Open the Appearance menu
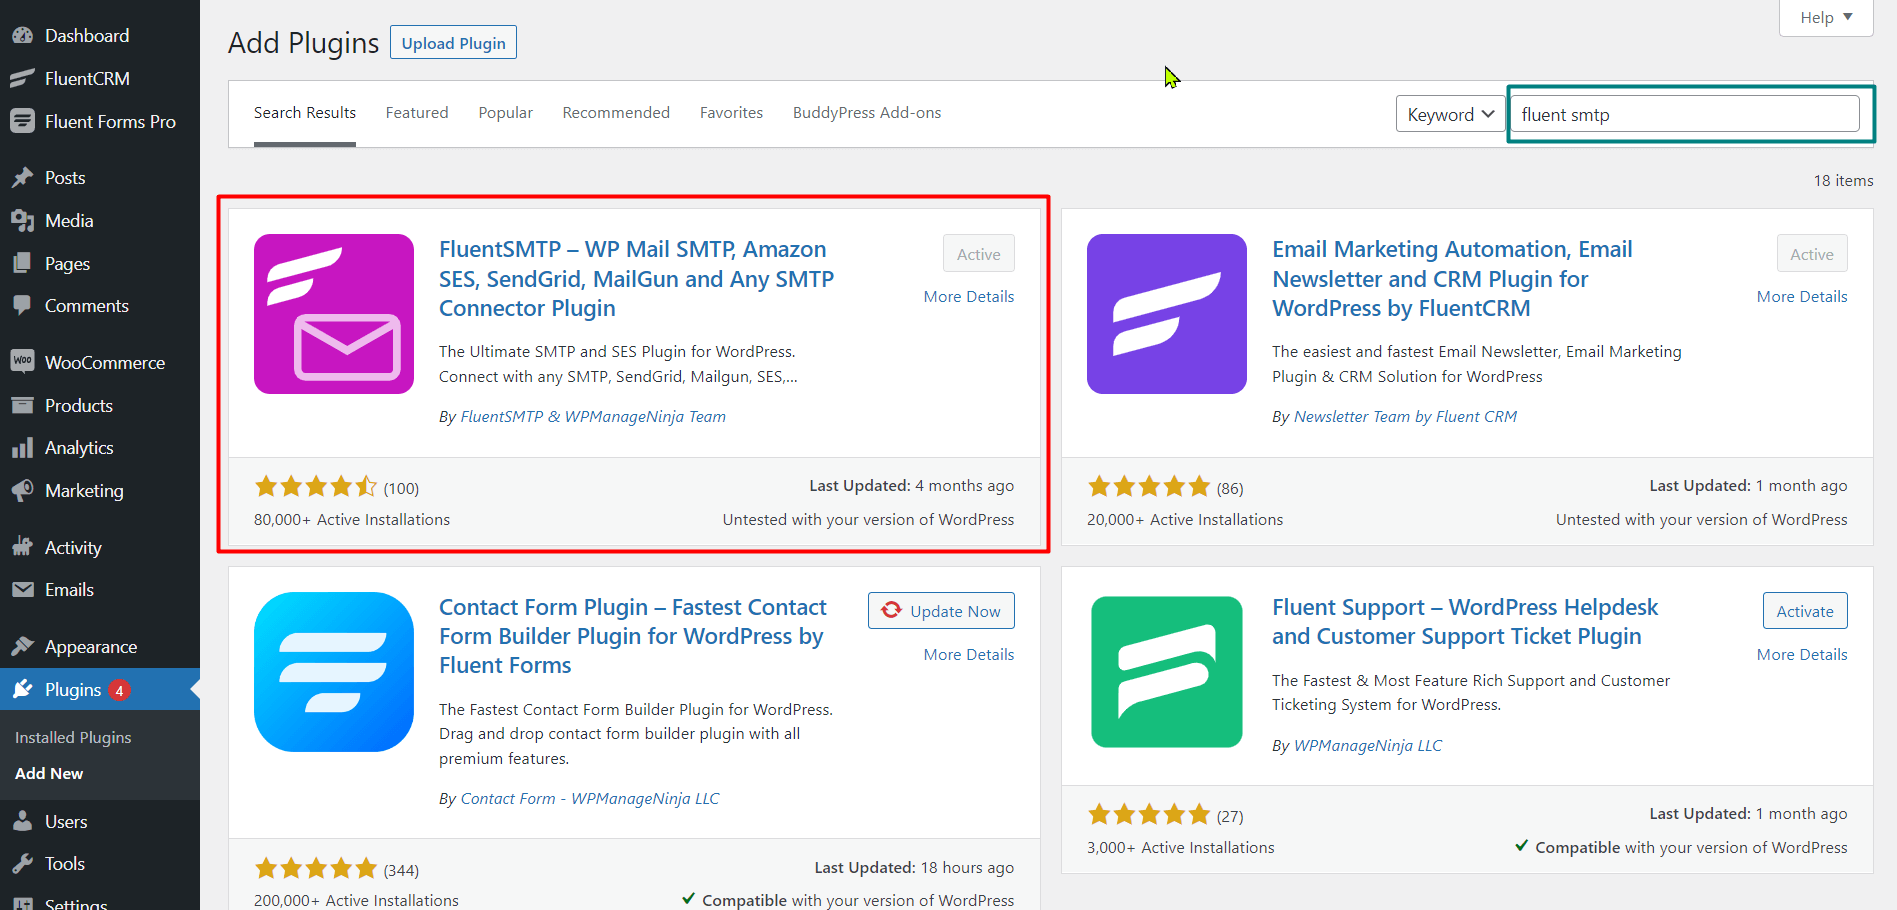This screenshot has height=910, width=1897. point(100,647)
